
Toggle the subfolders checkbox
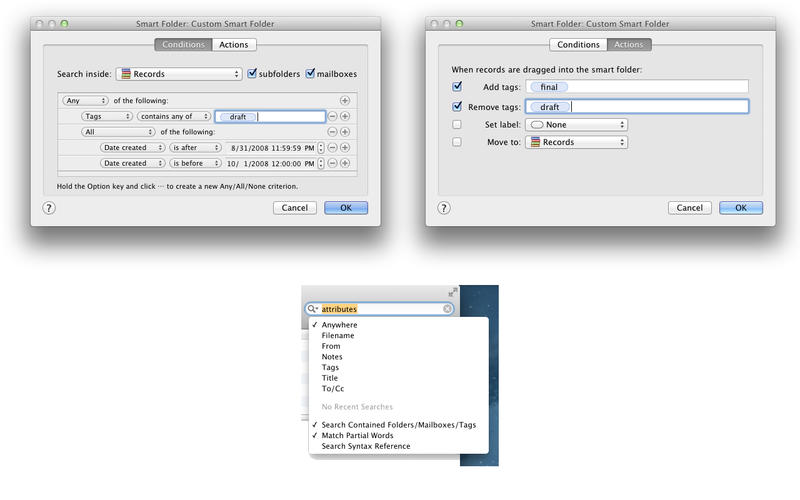[253, 74]
